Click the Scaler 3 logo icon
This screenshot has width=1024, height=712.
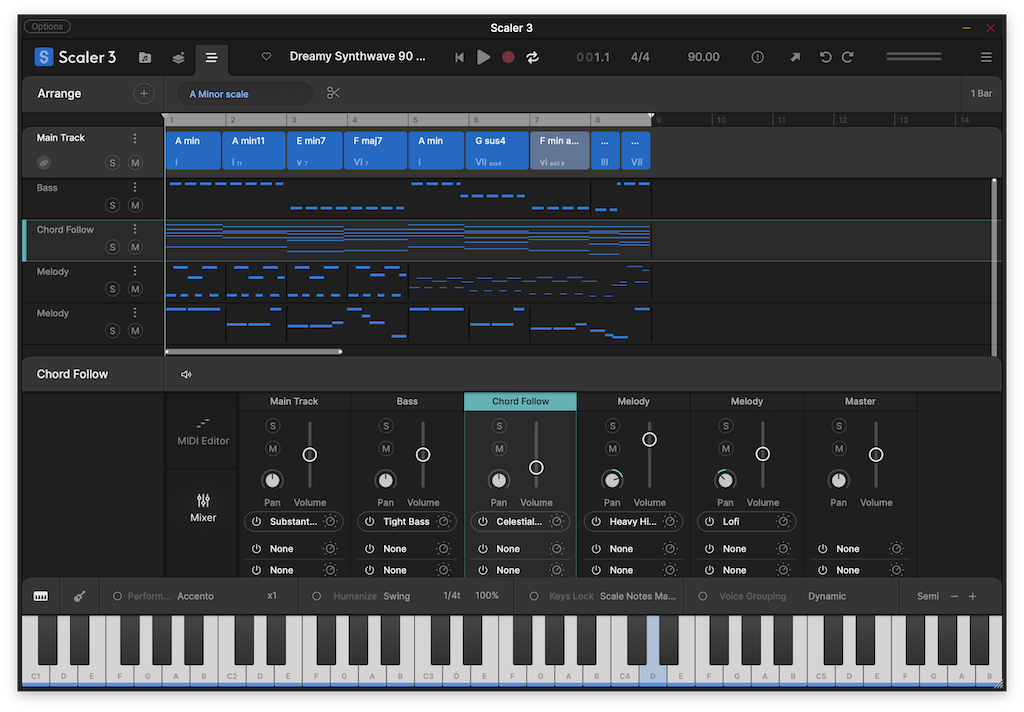pyautogui.click(x=44, y=57)
